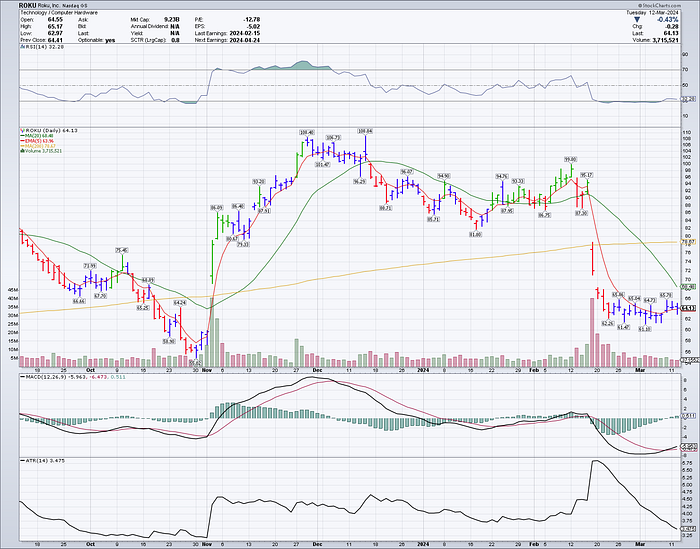This screenshot has height=549, width=700.
Task: Click the date Tuesday 12-Mar-2024
Action: click(653, 13)
